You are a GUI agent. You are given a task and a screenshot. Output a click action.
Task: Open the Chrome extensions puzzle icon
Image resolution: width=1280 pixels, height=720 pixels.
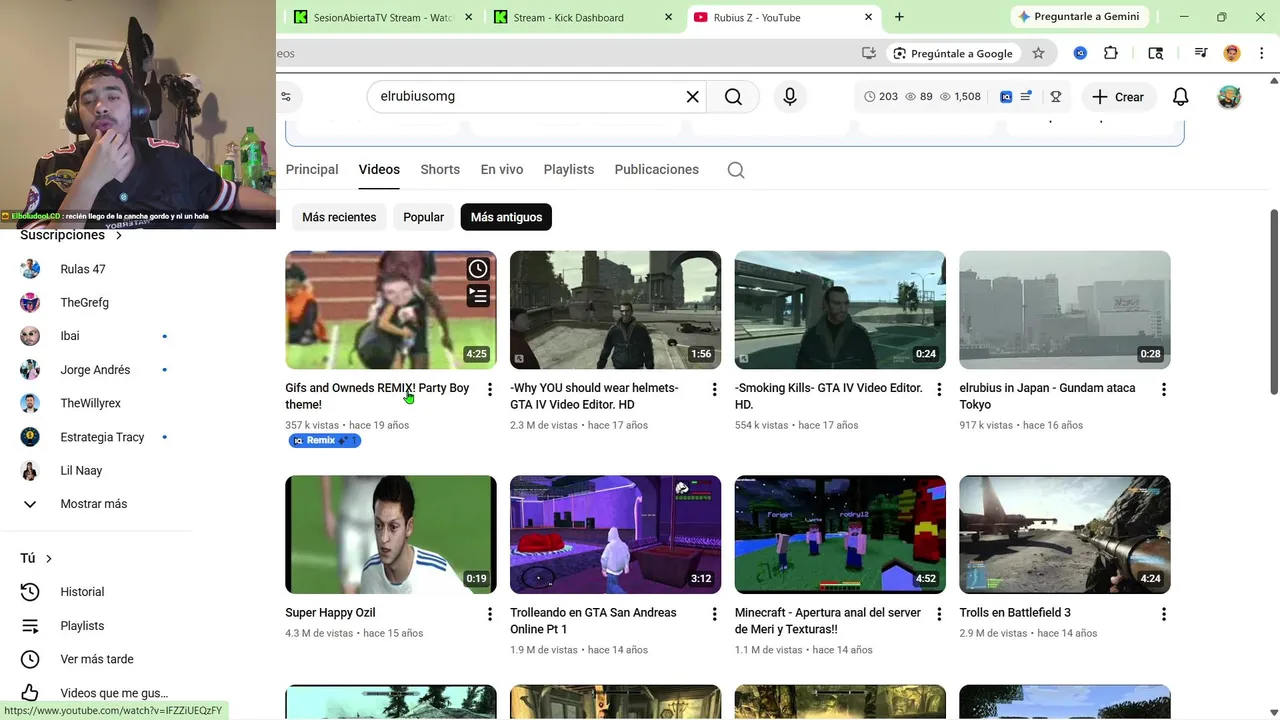coord(1110,53)
